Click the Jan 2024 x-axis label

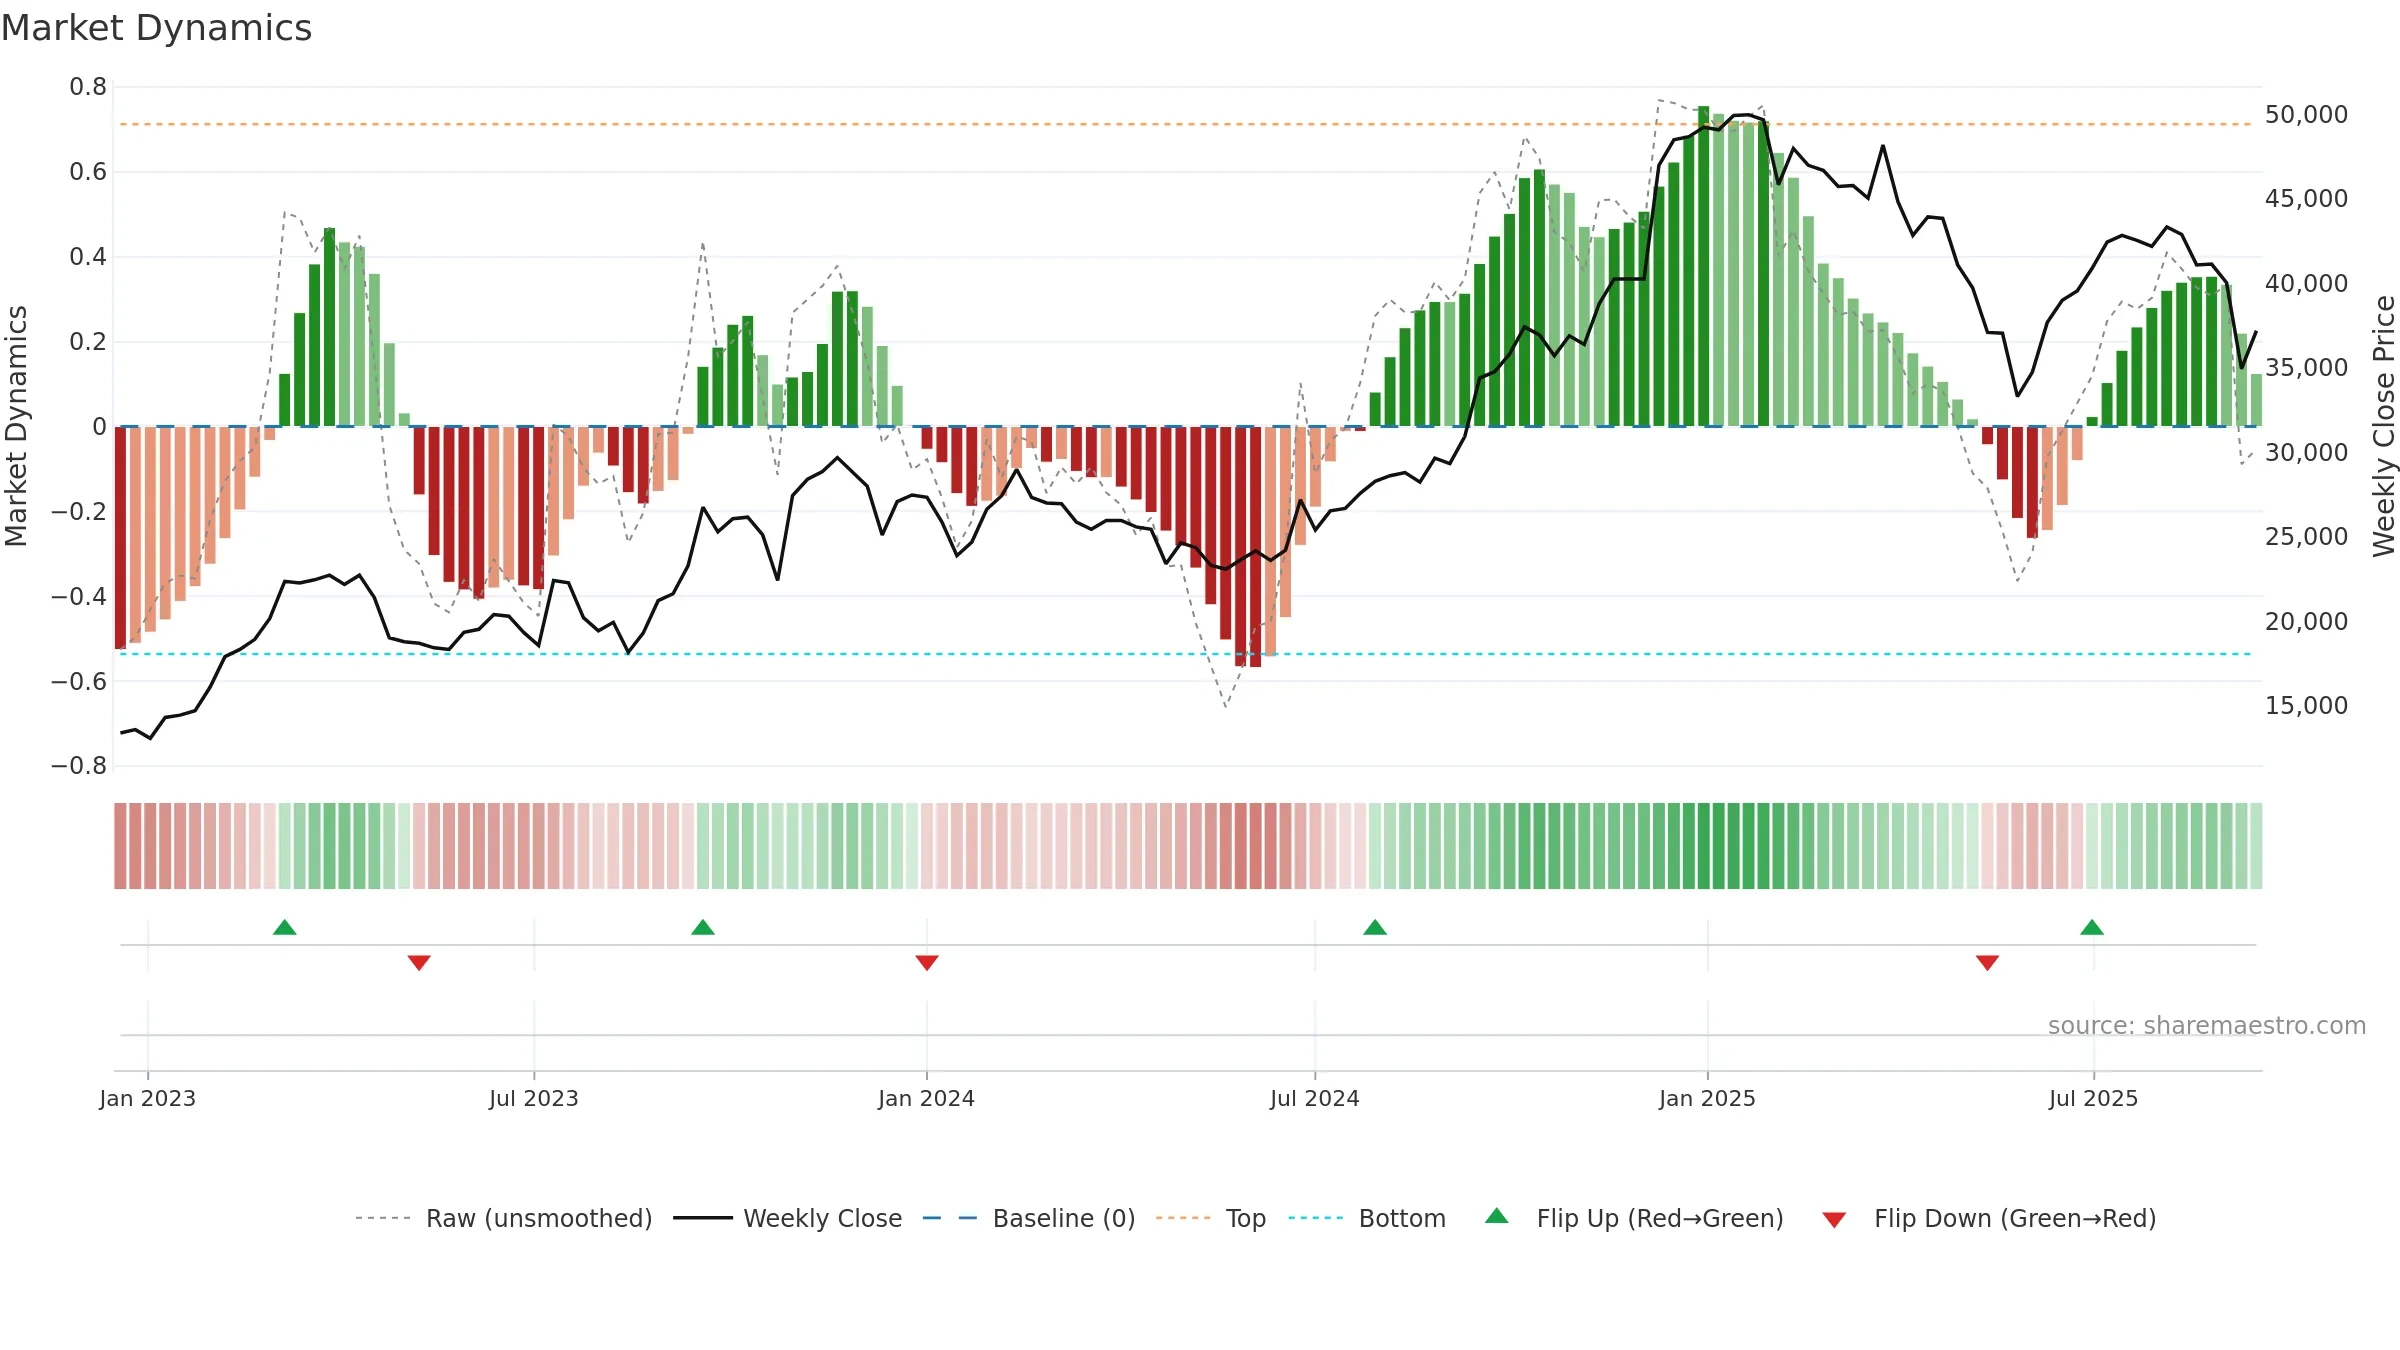pyautogui.click(x=927, y=1098)
